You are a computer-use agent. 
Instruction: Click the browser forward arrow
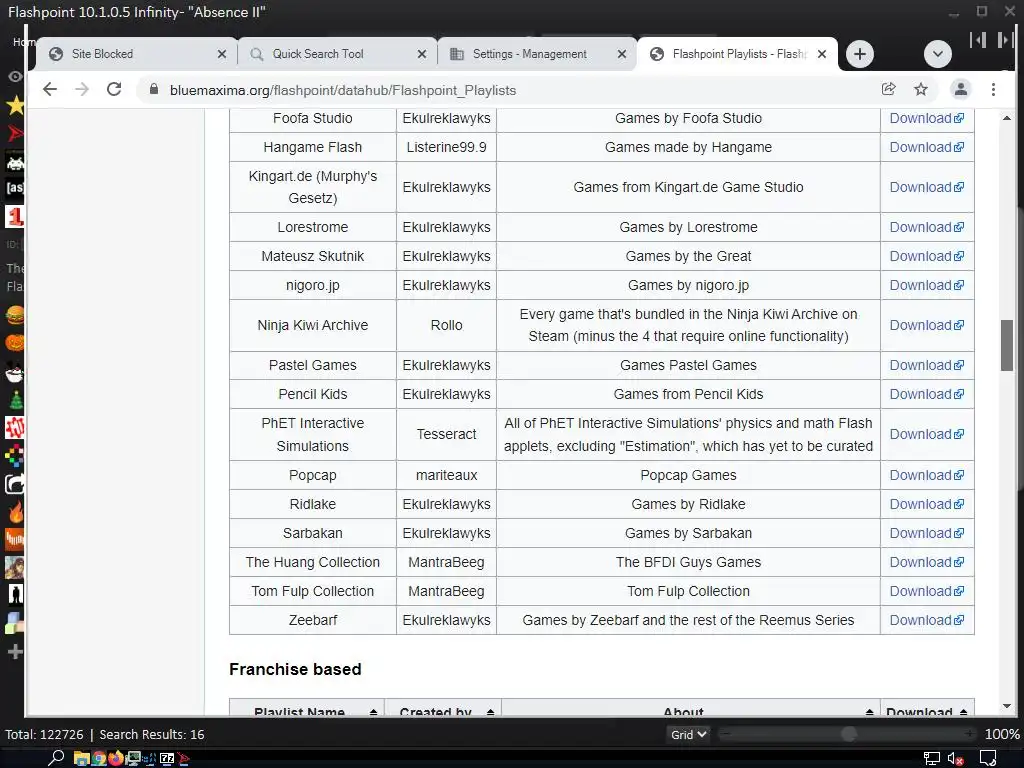82,89
